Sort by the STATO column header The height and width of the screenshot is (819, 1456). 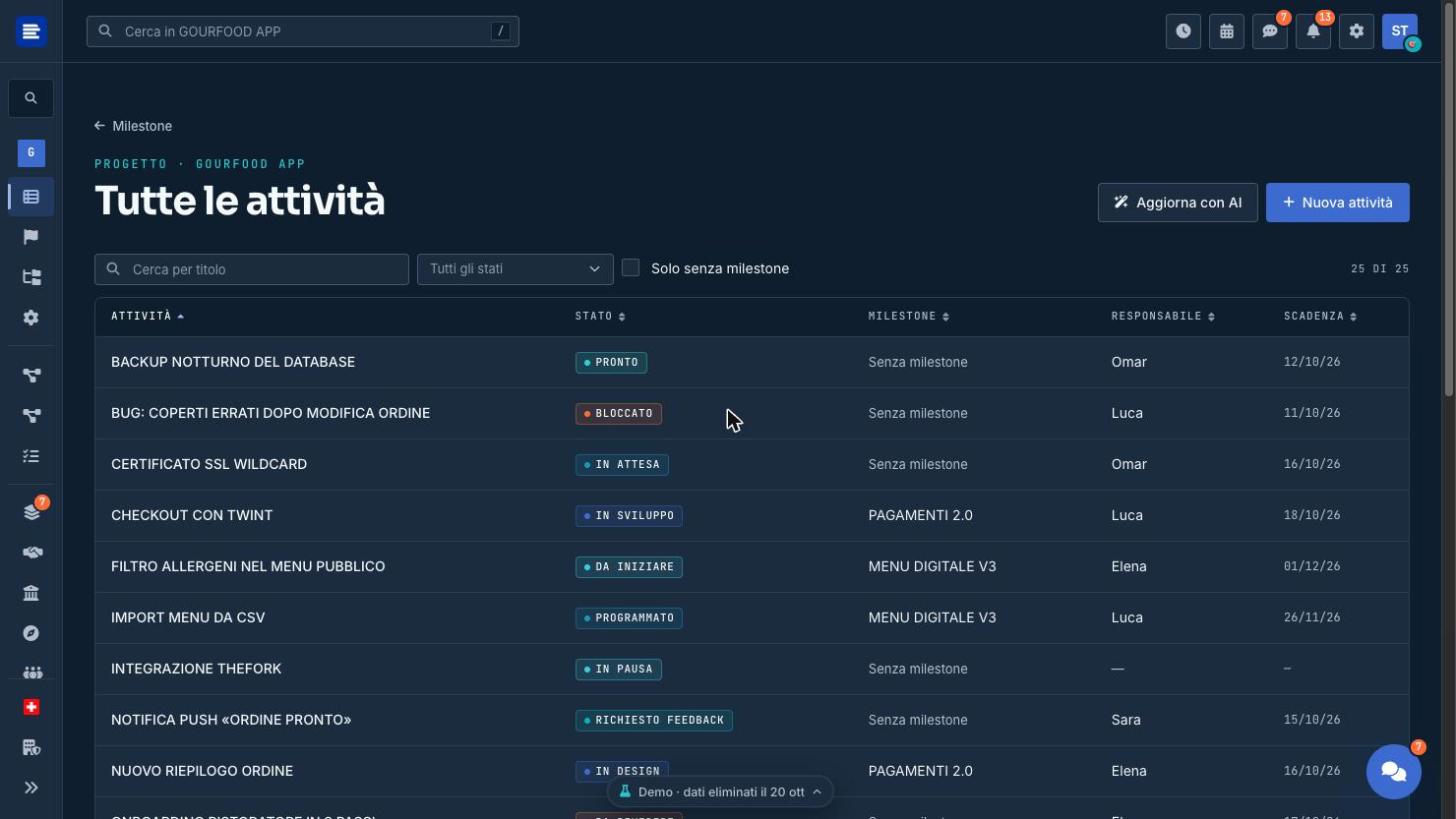pyautogui.click(x=600, y=316)
